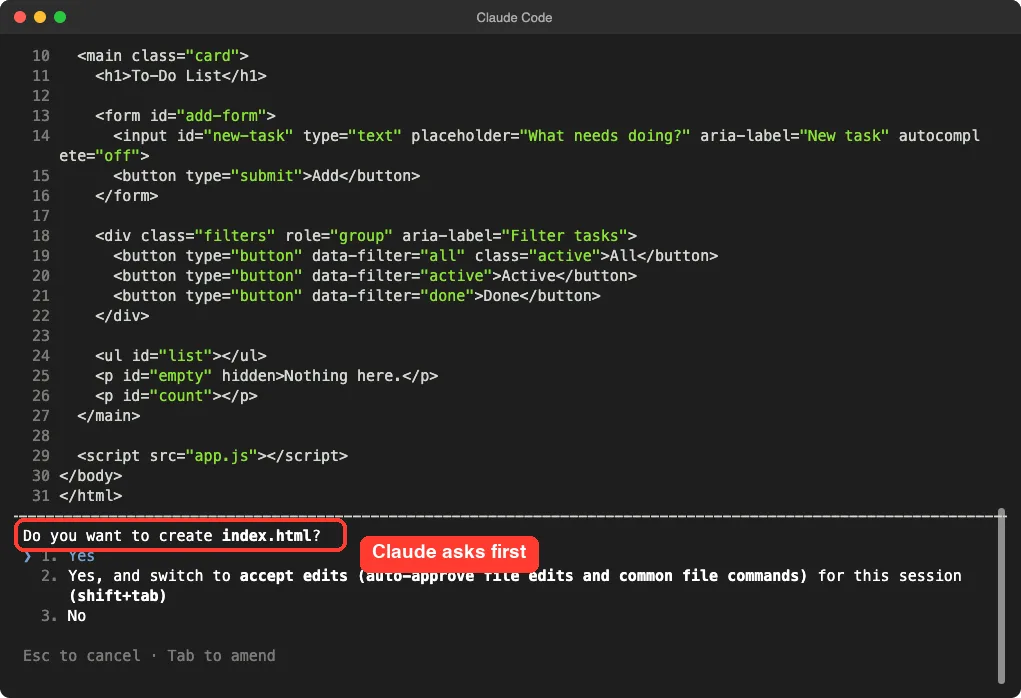This screenshot has width=1021, height=698.
Task: Click the 'Filter tasks' aria-label string
Action: 565,236
